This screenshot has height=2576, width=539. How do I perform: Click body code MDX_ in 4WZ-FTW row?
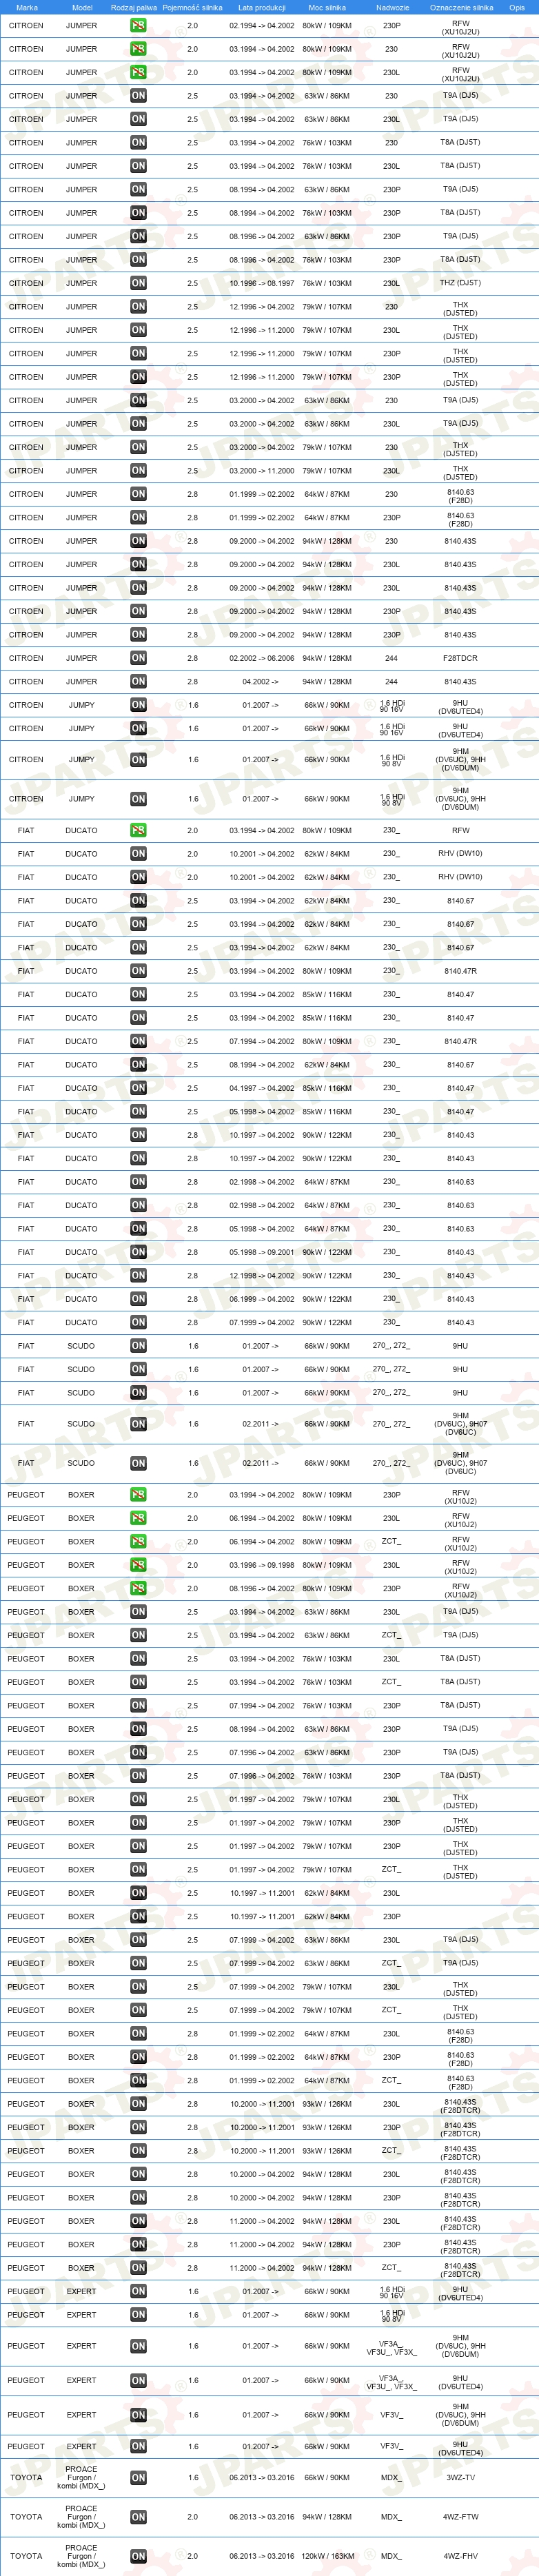pos(391,2517)
